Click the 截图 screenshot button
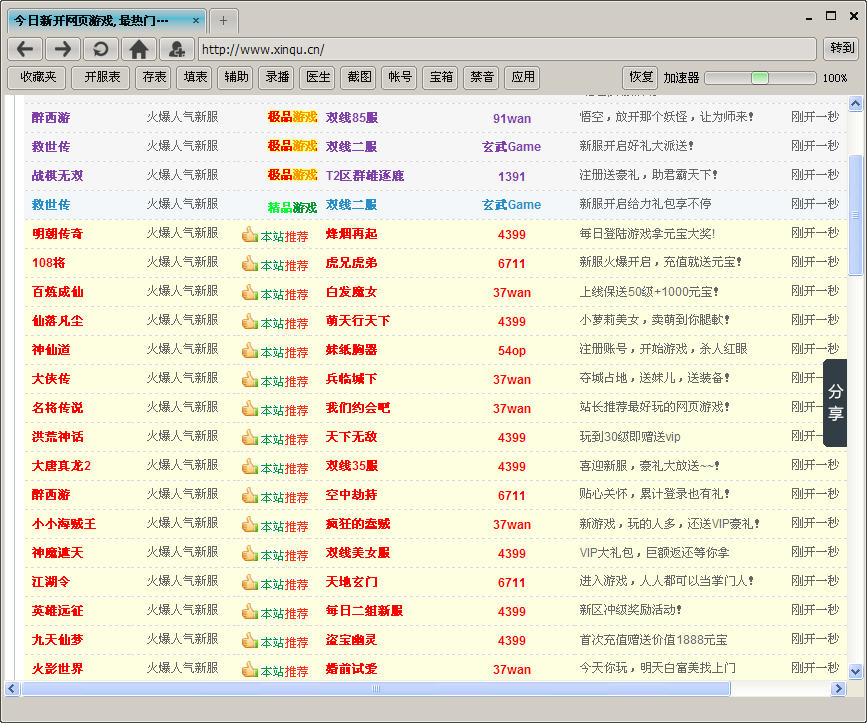 coord(359,77)
